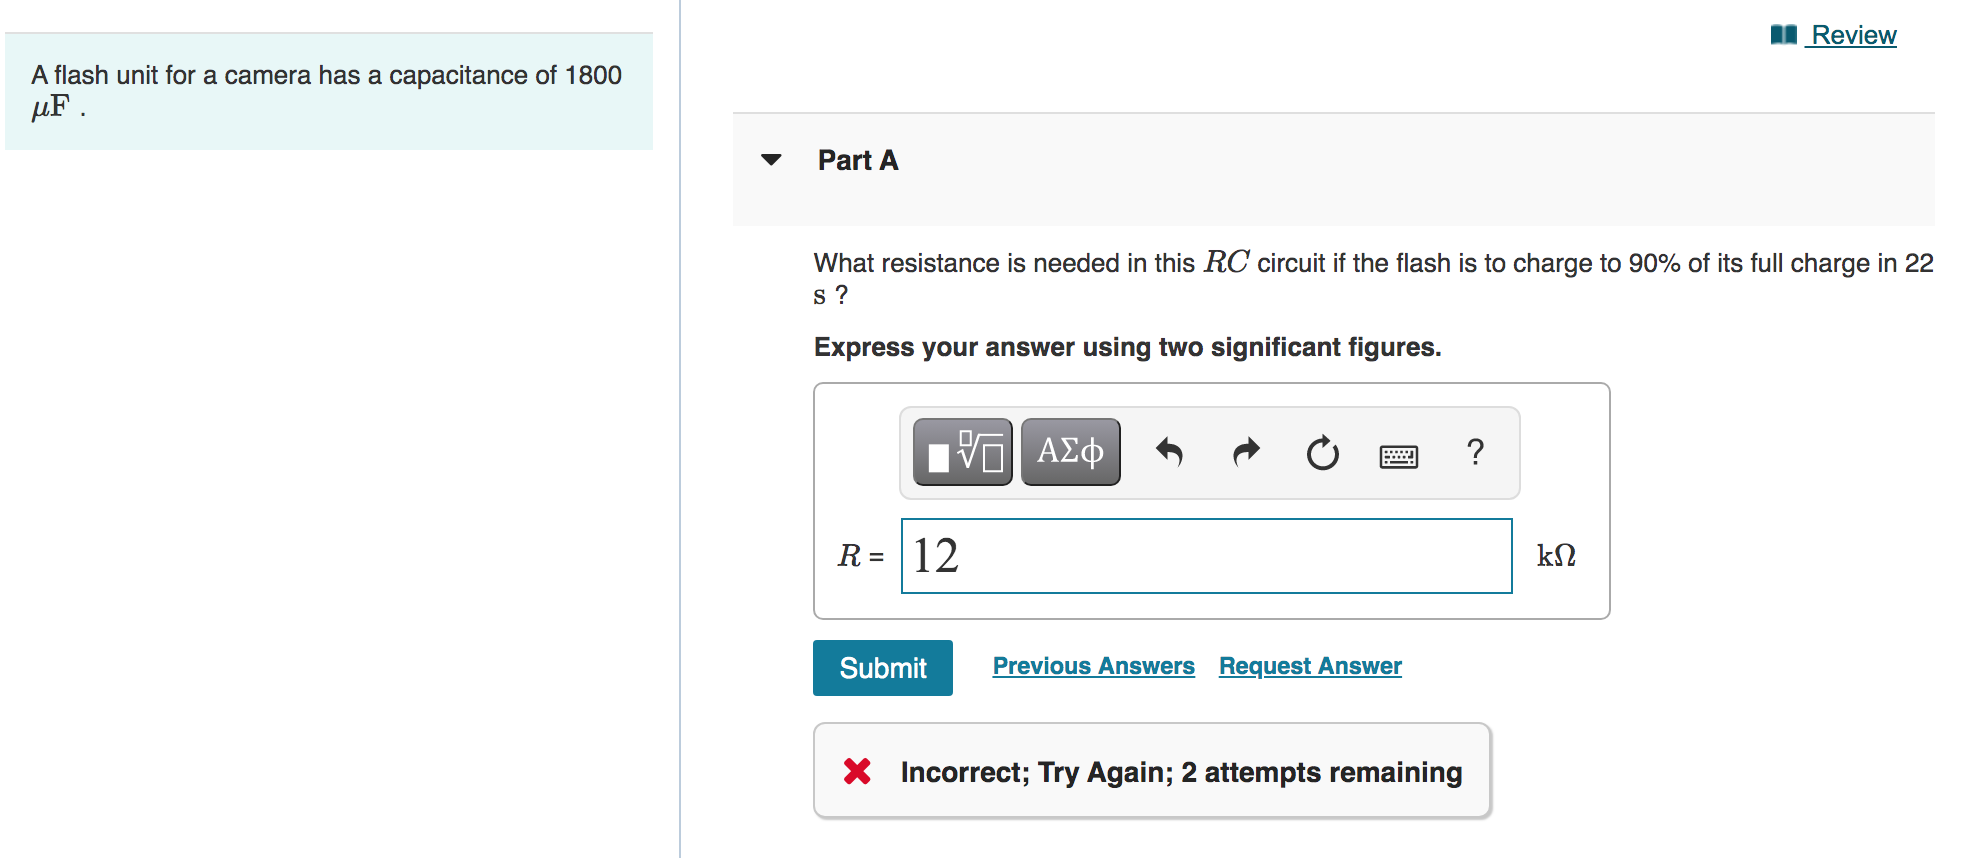Screen dimensions: 1975x858
Task: Open the Greek symbols ΑΣΦ palette
Action: 1070,452
